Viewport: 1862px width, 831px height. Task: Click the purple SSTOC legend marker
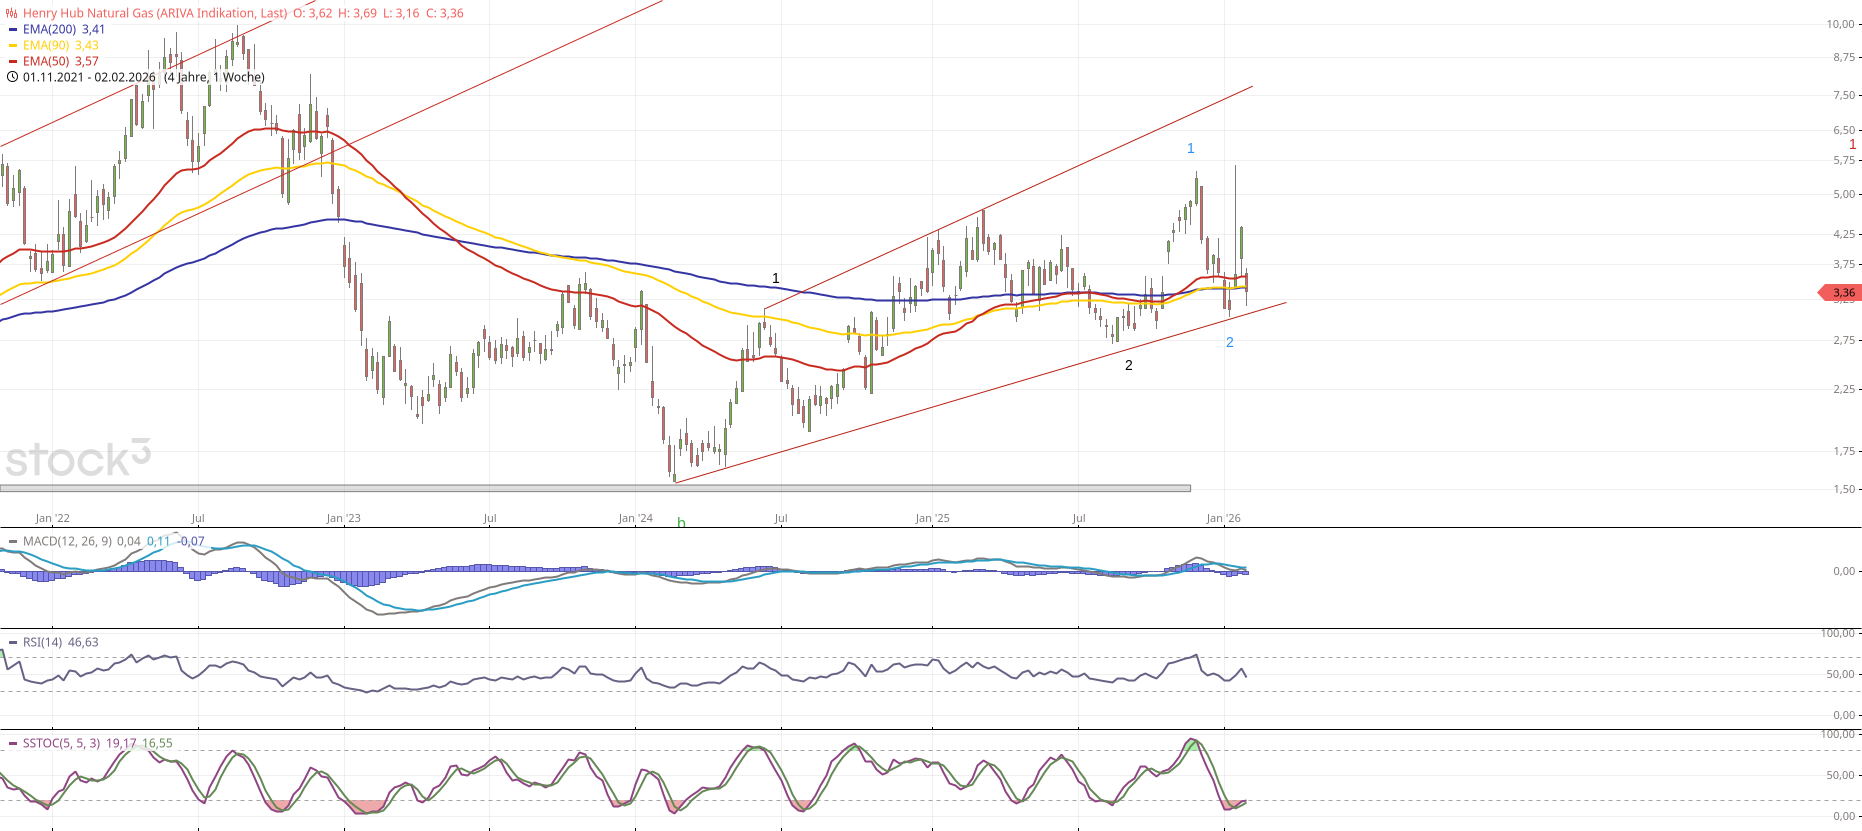click(x=13, y=744)
